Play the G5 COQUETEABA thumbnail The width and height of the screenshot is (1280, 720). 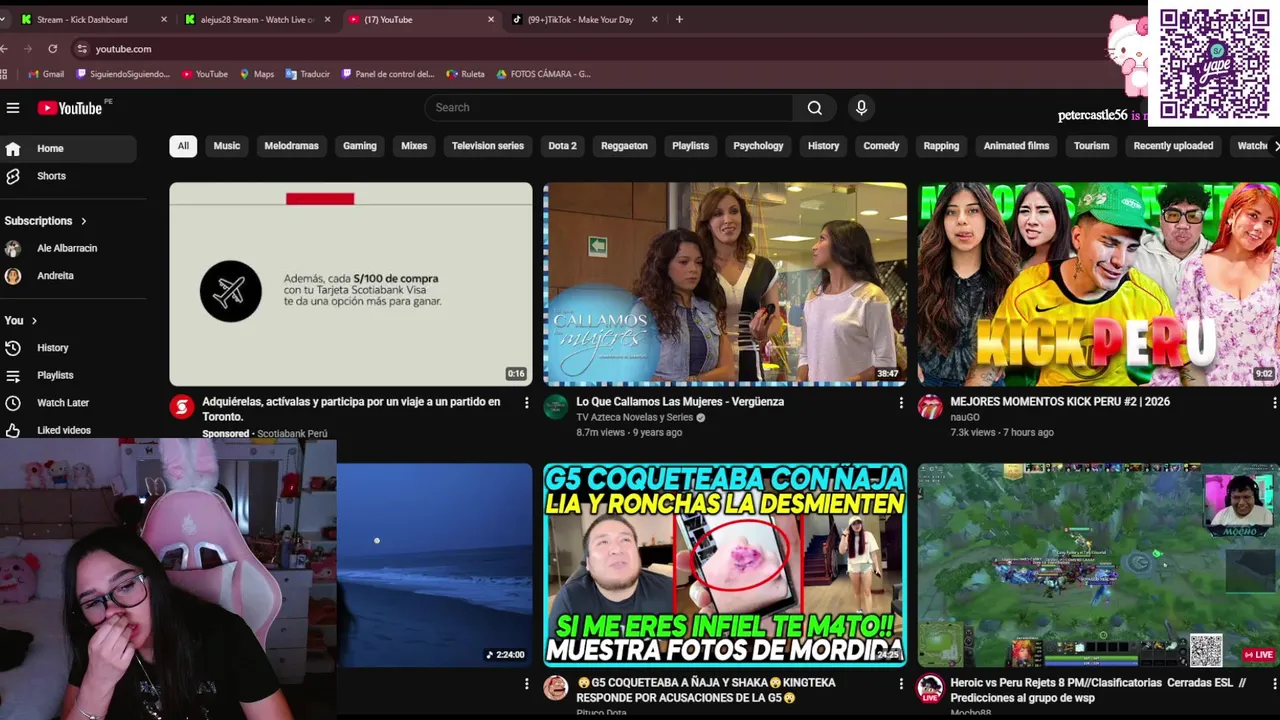pyautogui.click(x=725, y=565)
